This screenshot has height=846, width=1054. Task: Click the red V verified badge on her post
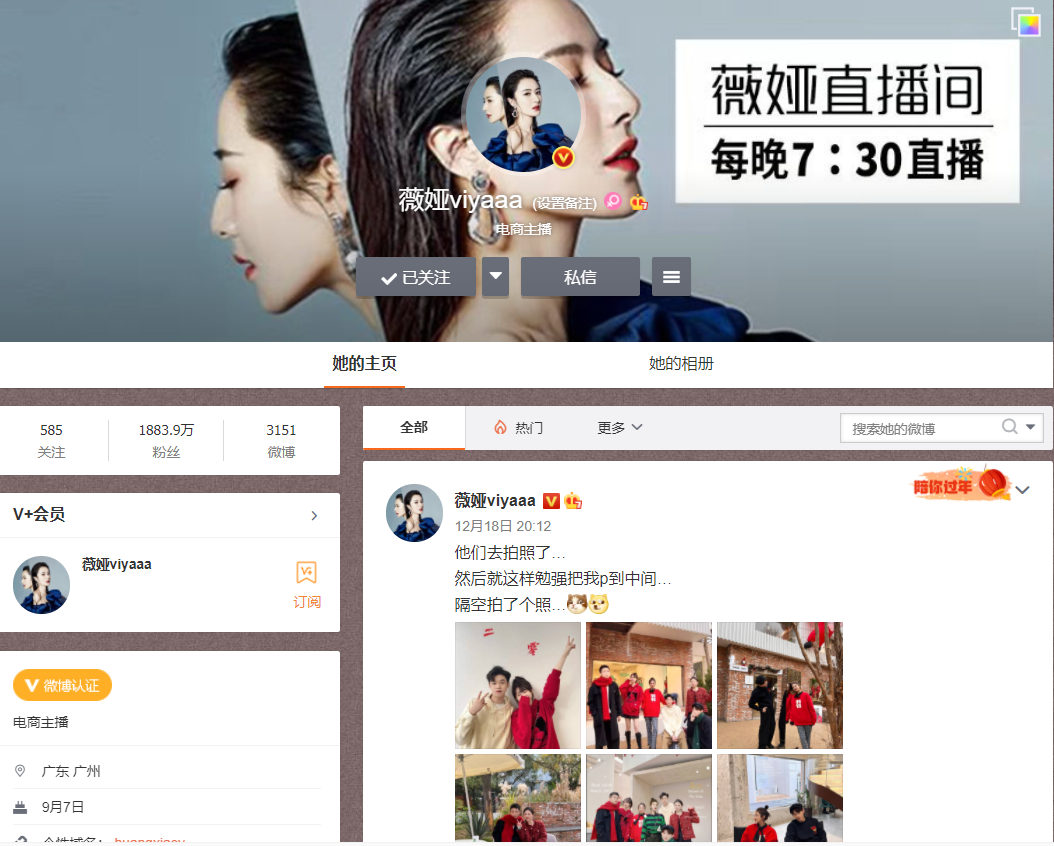[550, 500]
